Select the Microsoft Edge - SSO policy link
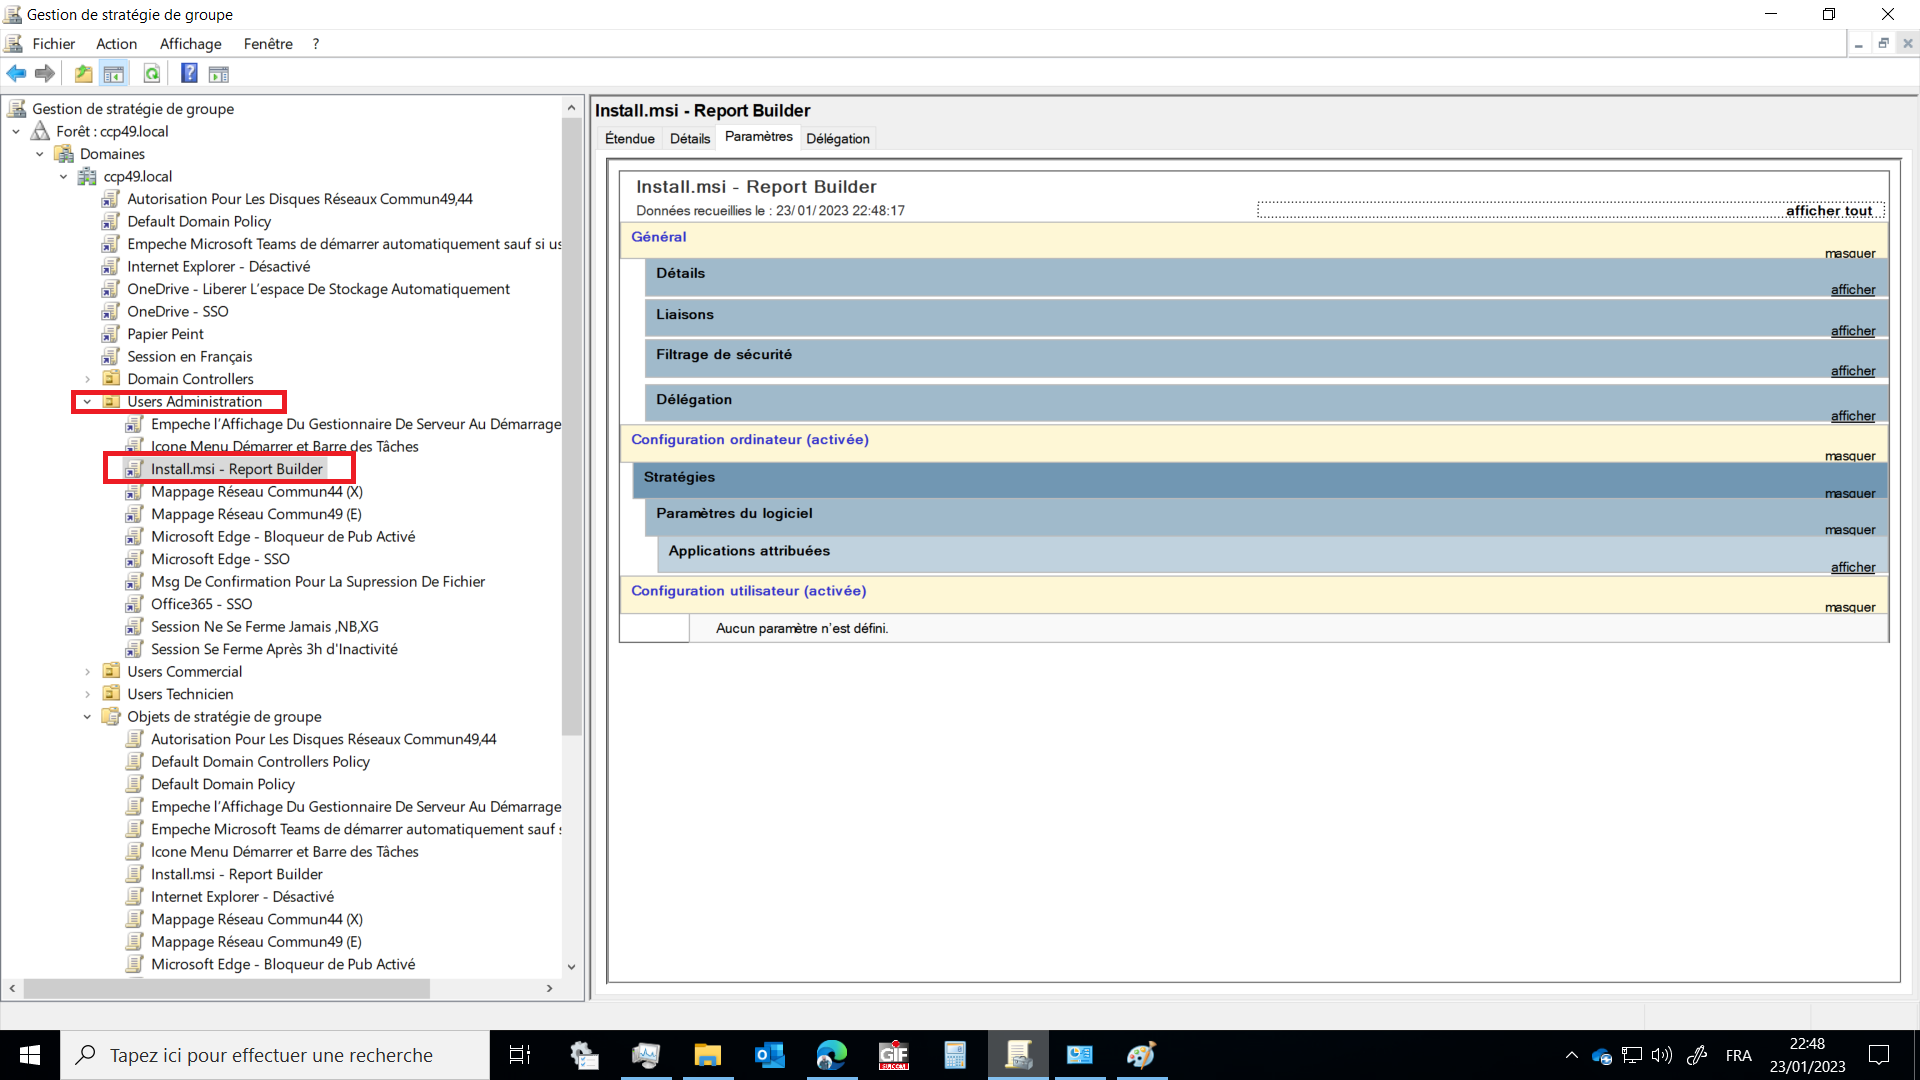Image resolution: width=1920 pixels, height=1080 pixels. point(220,559)
